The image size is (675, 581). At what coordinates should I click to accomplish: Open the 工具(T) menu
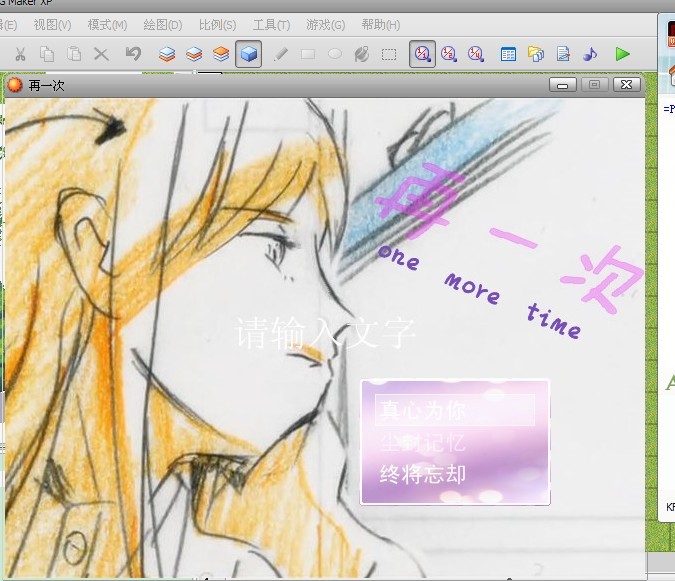[271, 25]
